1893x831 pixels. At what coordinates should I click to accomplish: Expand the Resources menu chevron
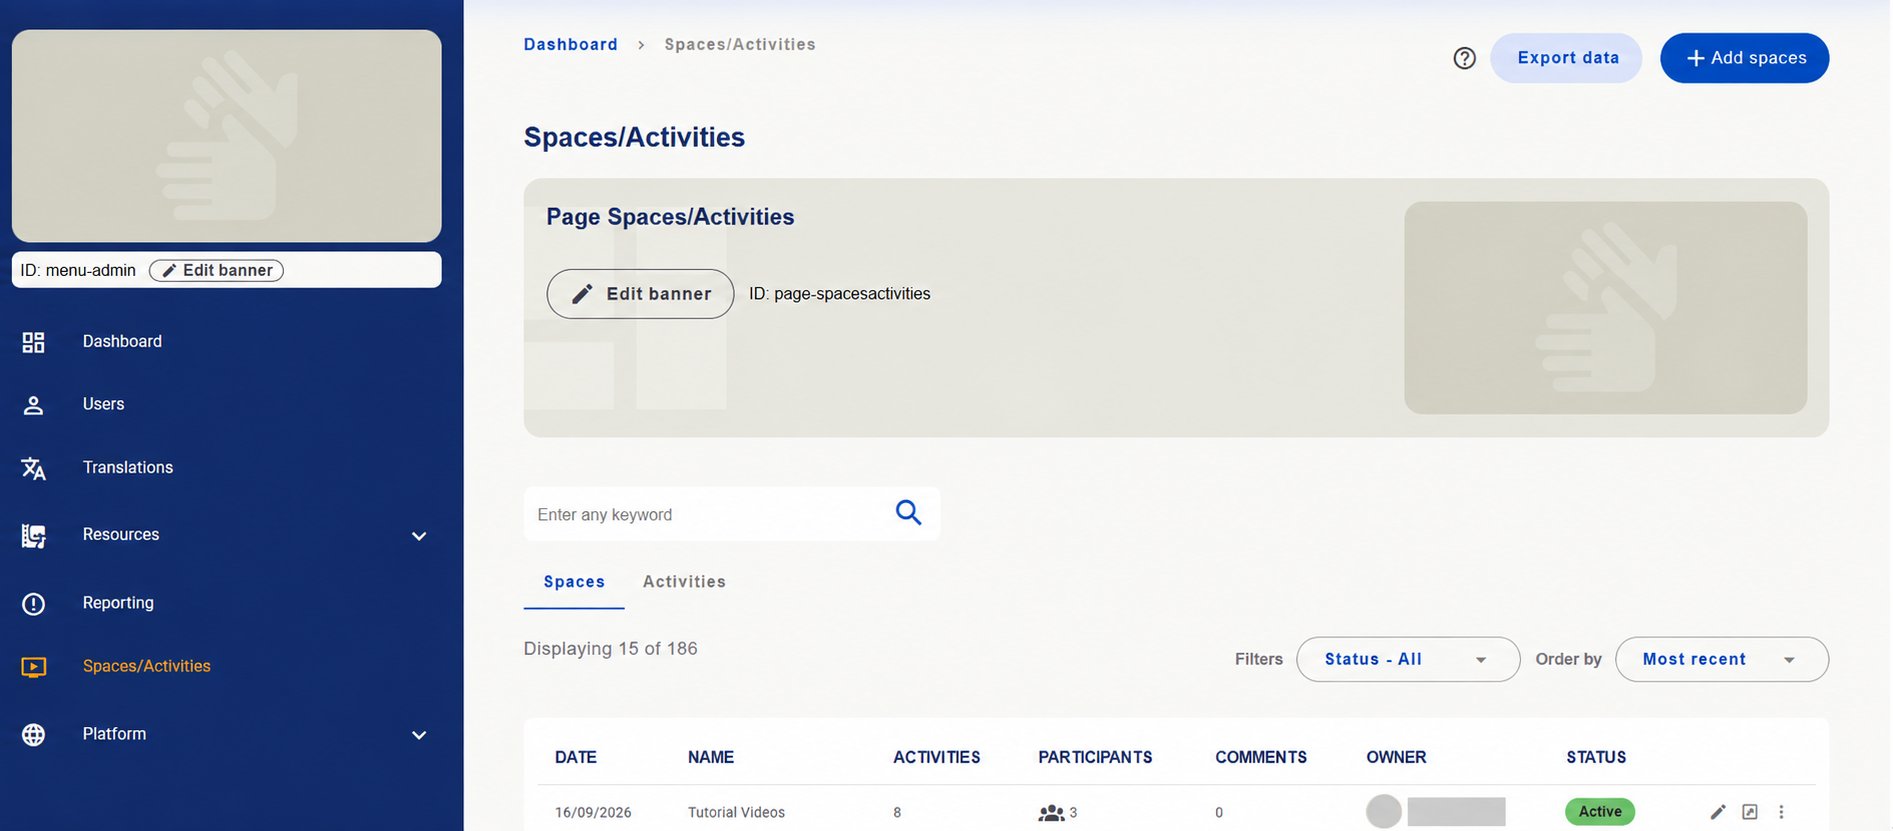pos(419,536)
